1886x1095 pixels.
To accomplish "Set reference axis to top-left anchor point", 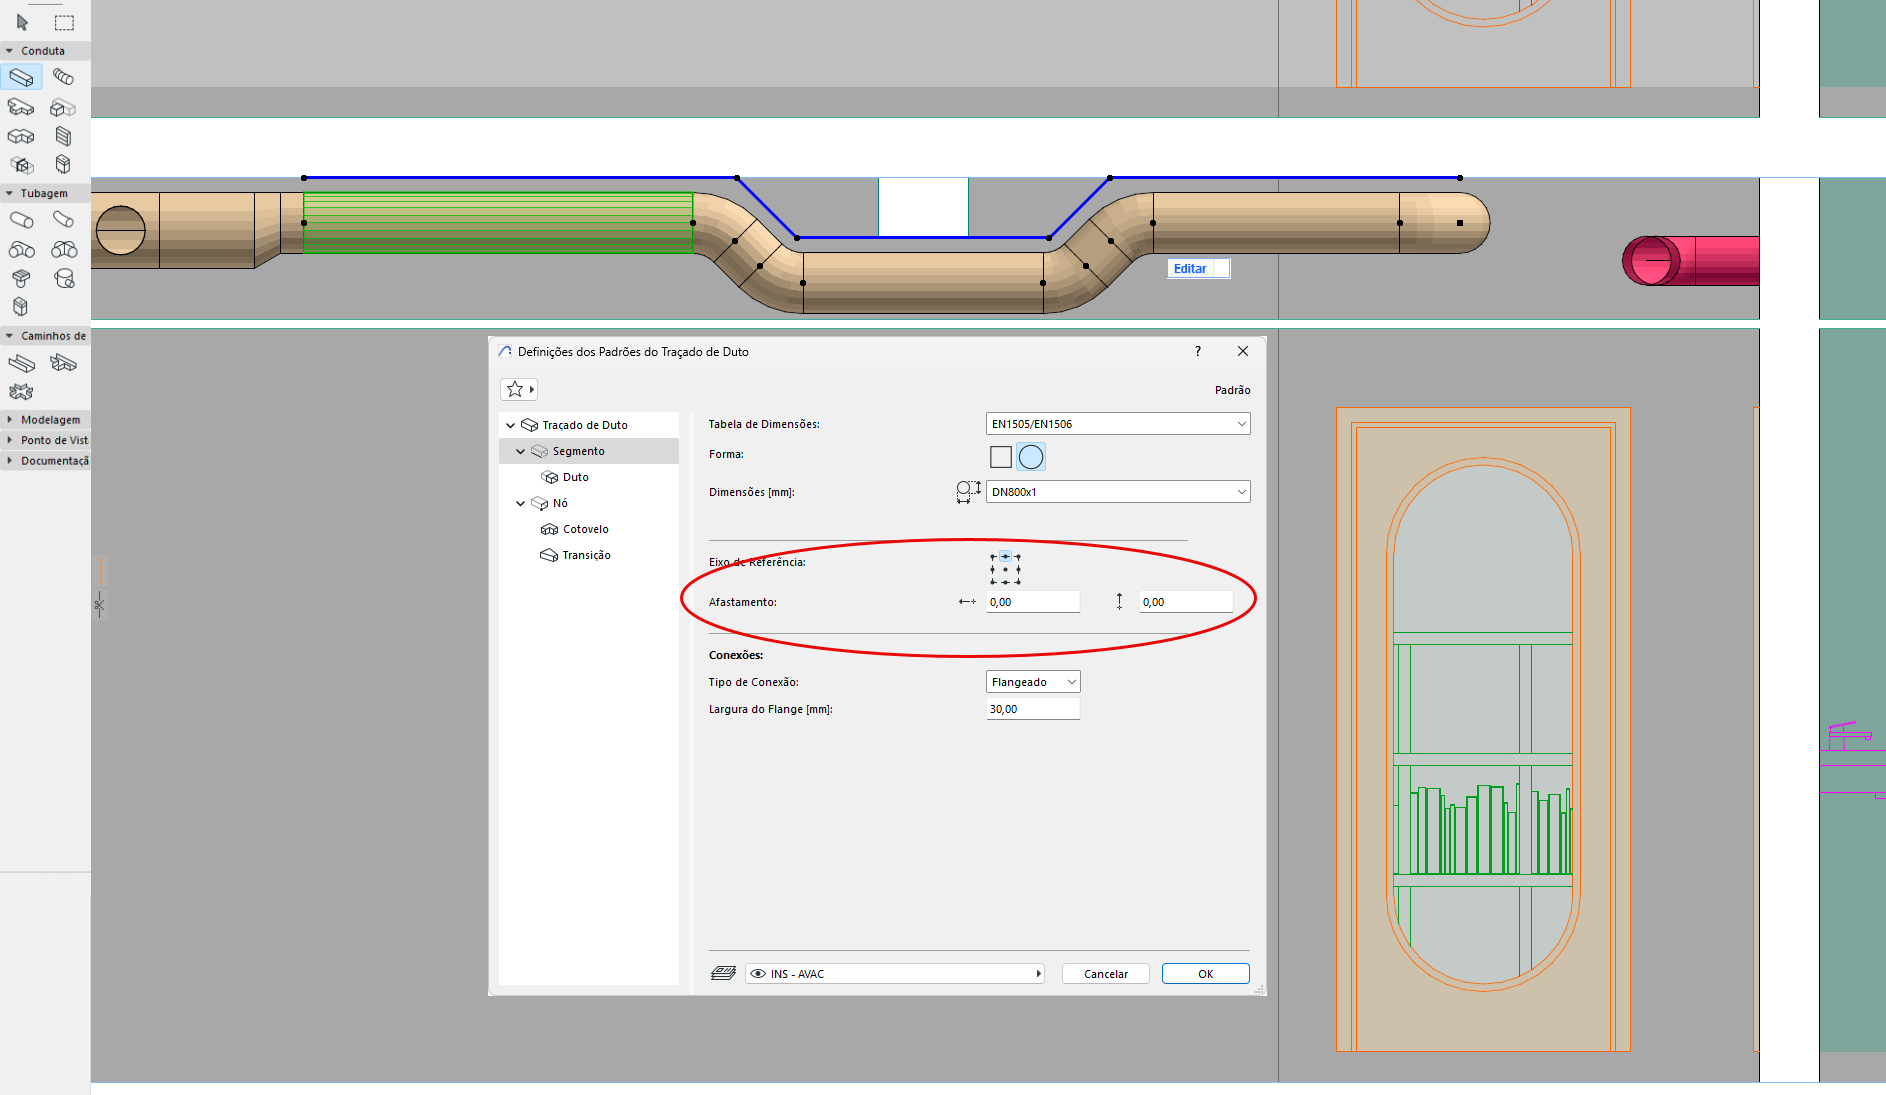I will coord(993,556).
